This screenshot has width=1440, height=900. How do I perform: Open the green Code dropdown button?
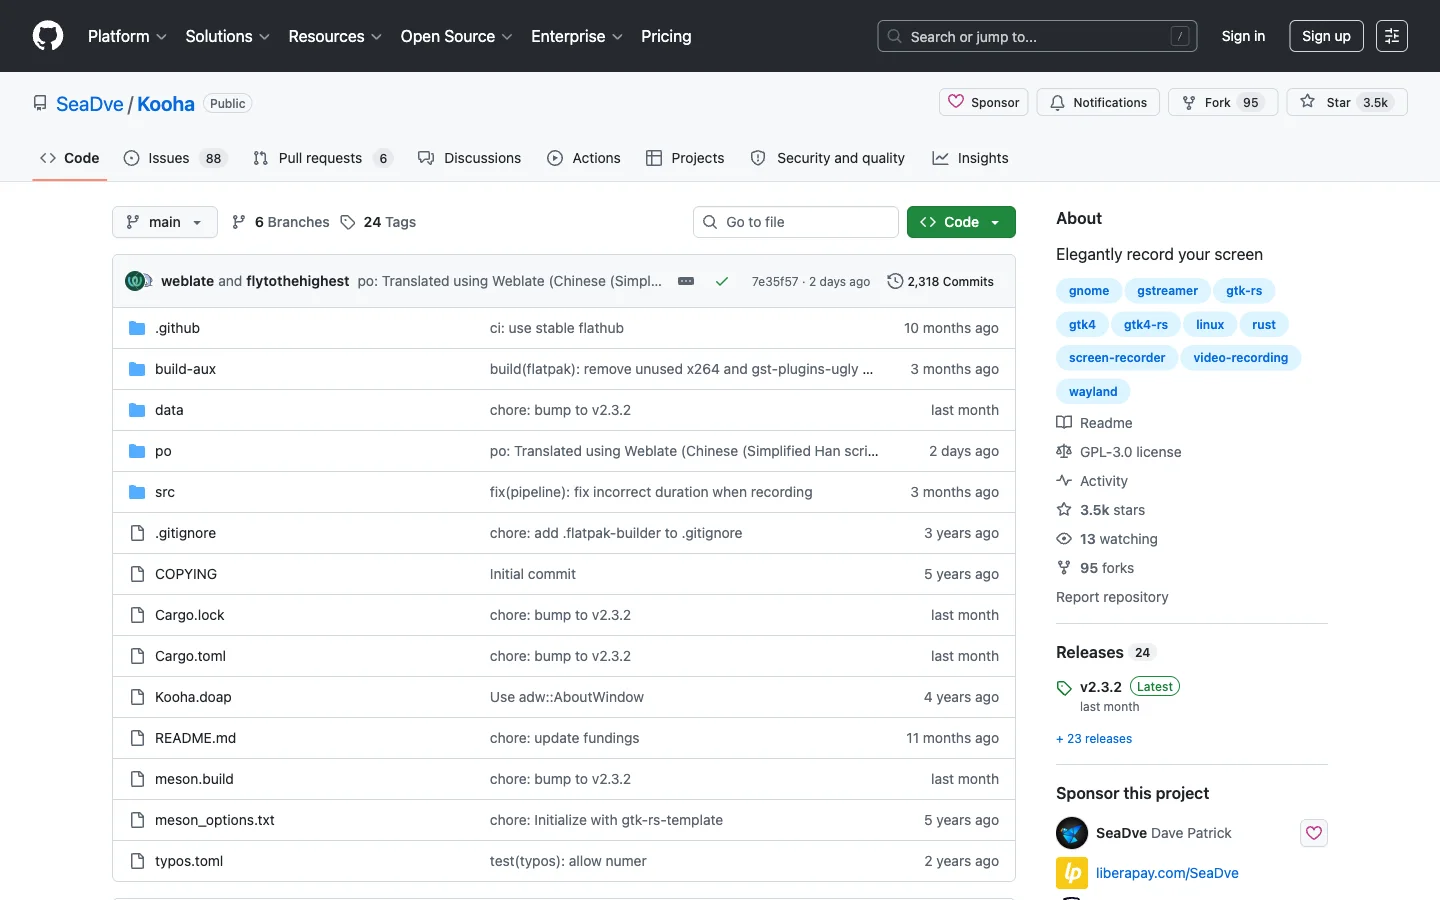point(961,222)
